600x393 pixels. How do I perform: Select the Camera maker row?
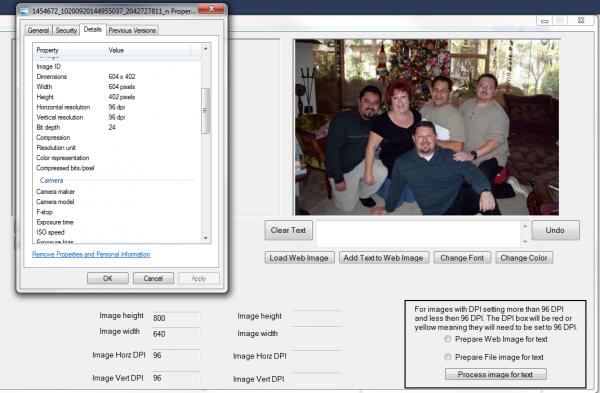(x=117, y=191)
